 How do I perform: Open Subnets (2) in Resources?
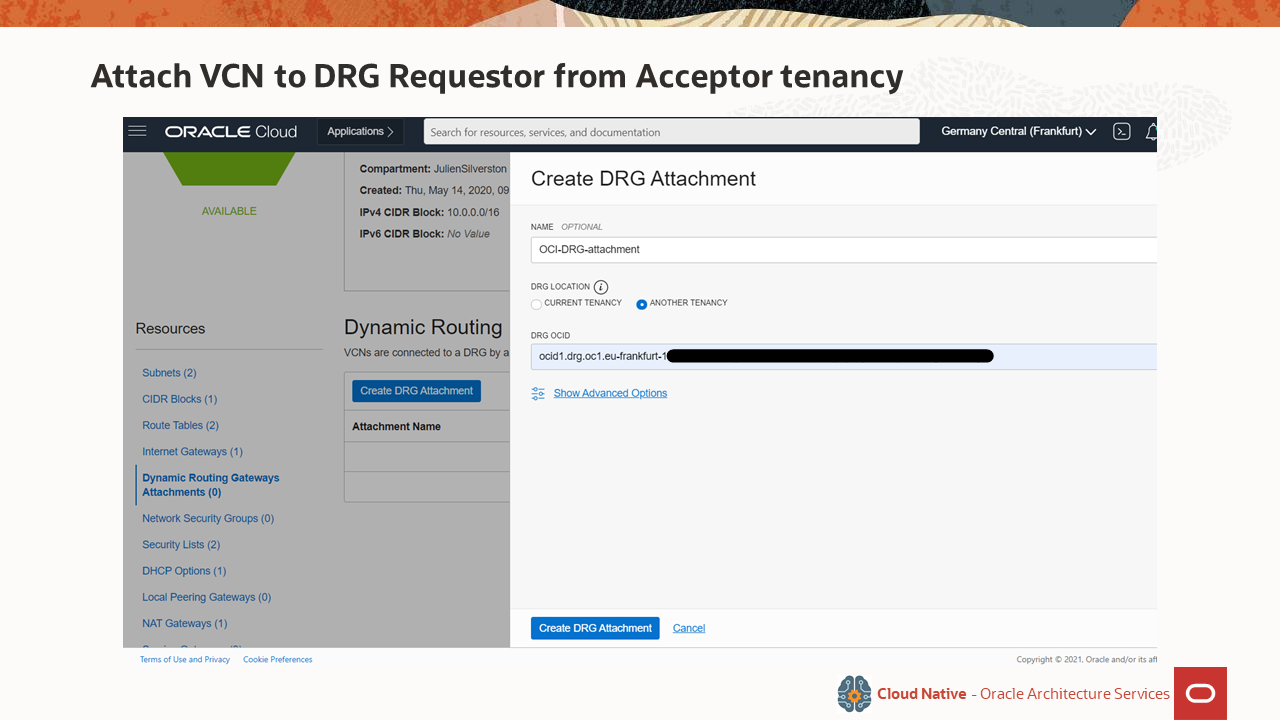pyautogui.click(x=169, y=373)
